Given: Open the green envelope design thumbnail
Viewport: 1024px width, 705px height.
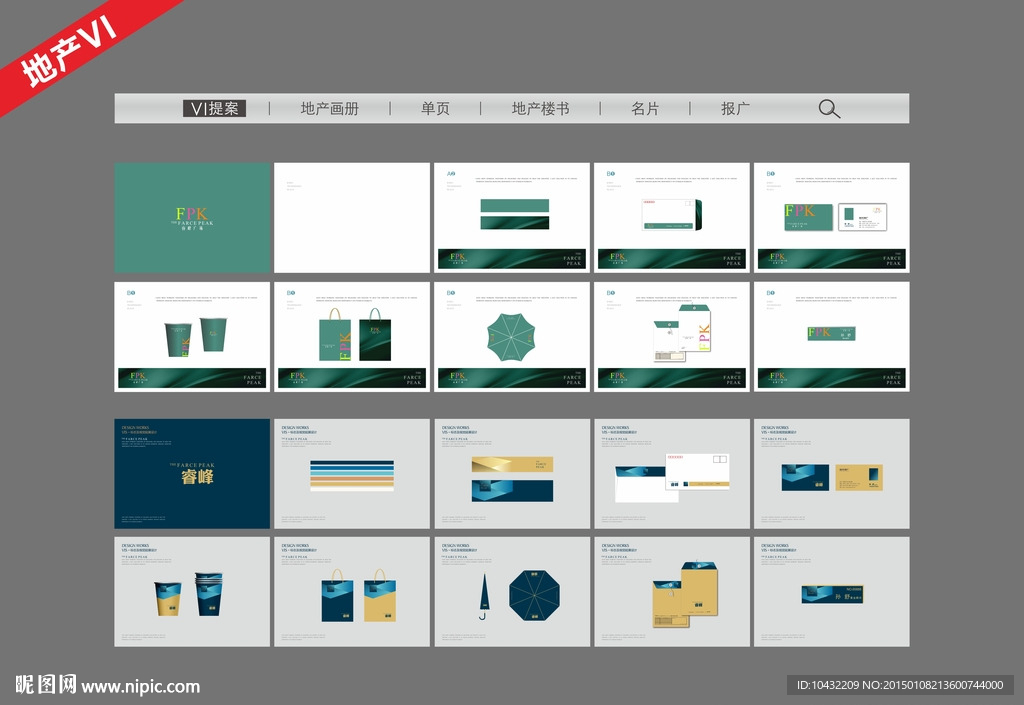Looking at the screenshot, I should [x=672, y=217].
